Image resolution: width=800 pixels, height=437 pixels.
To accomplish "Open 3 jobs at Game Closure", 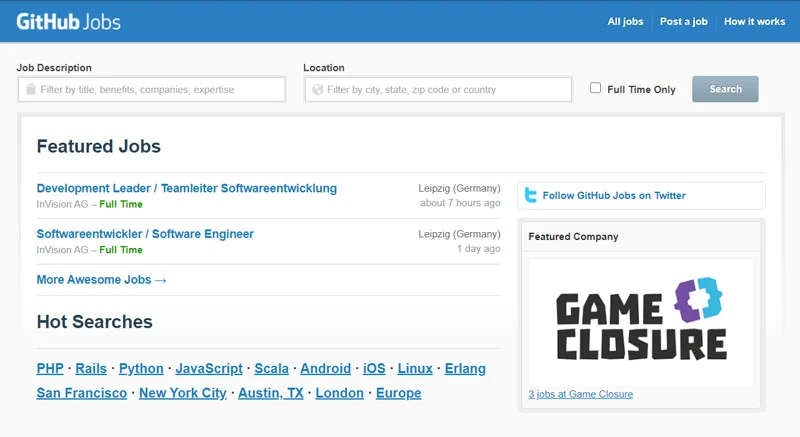I will (x=581, y=394).
